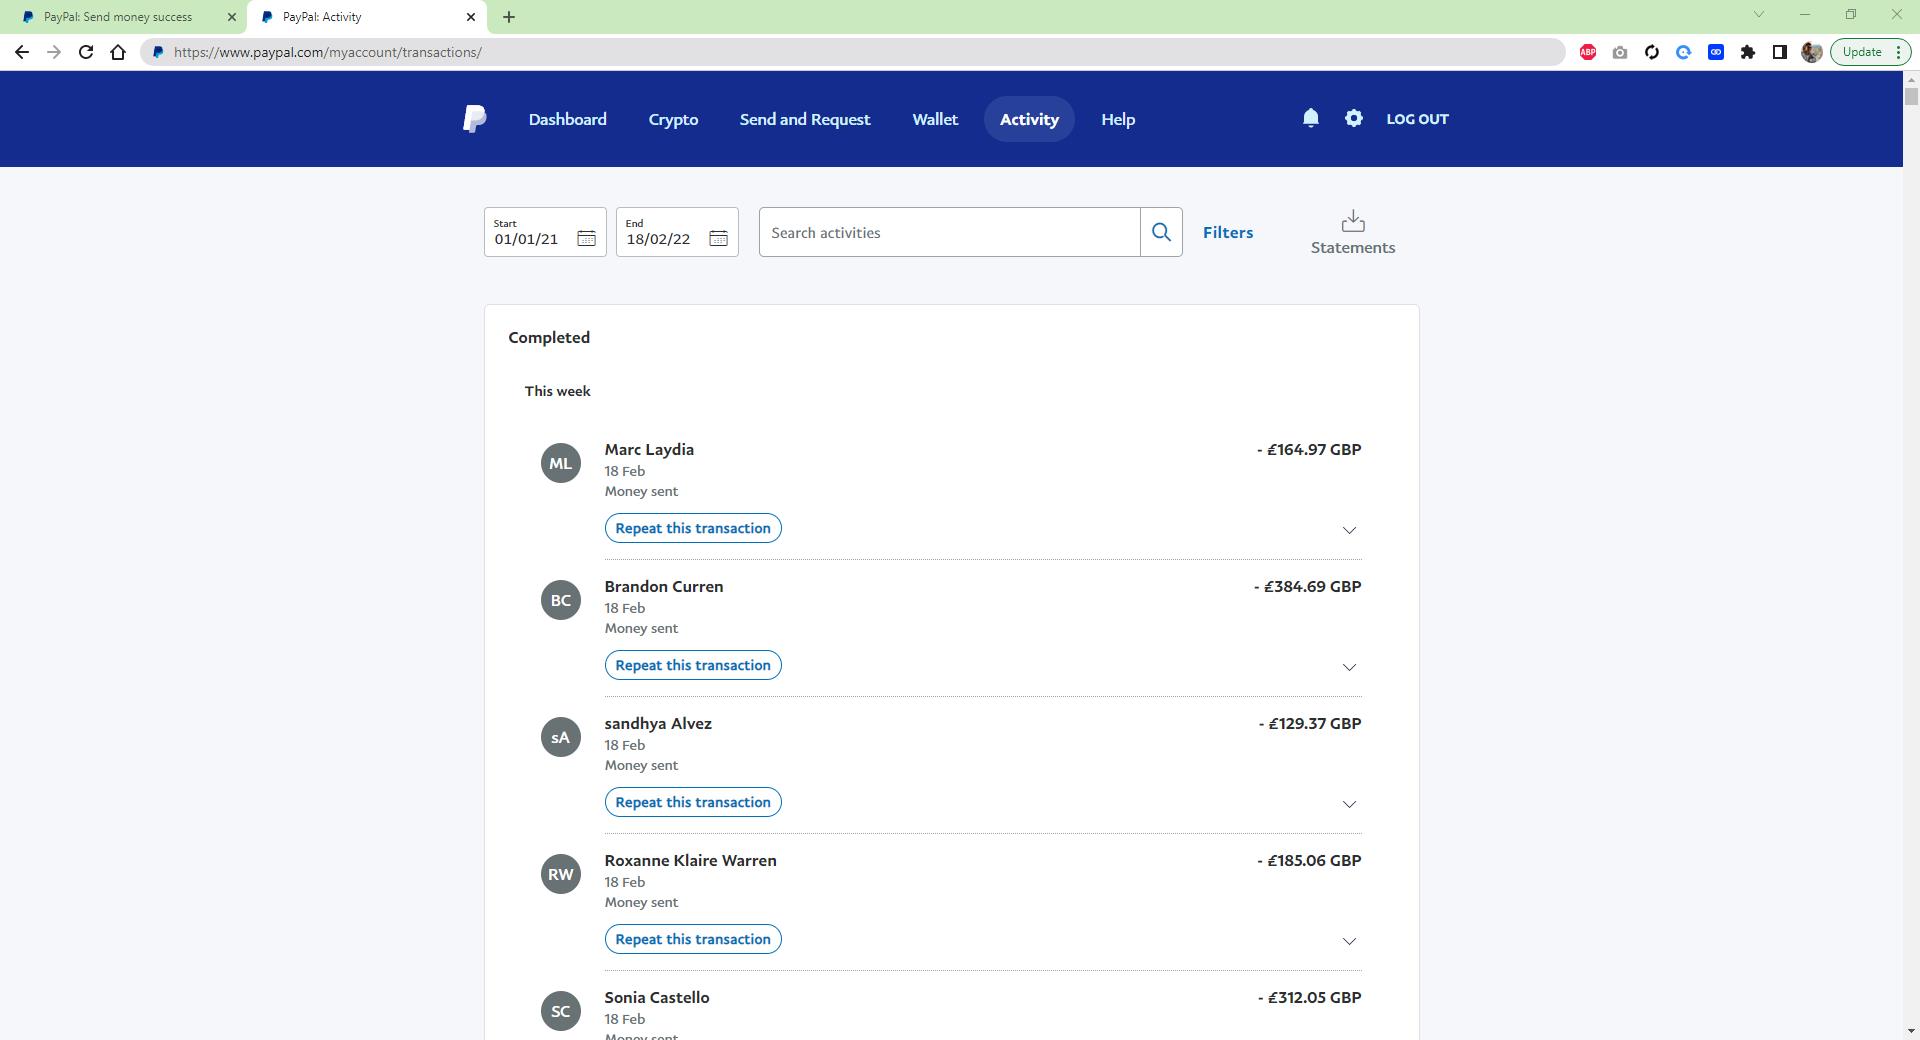Go to Send and Request page
The height and width of the screenshot is (1040, 1920).
[x=804, y=119]
